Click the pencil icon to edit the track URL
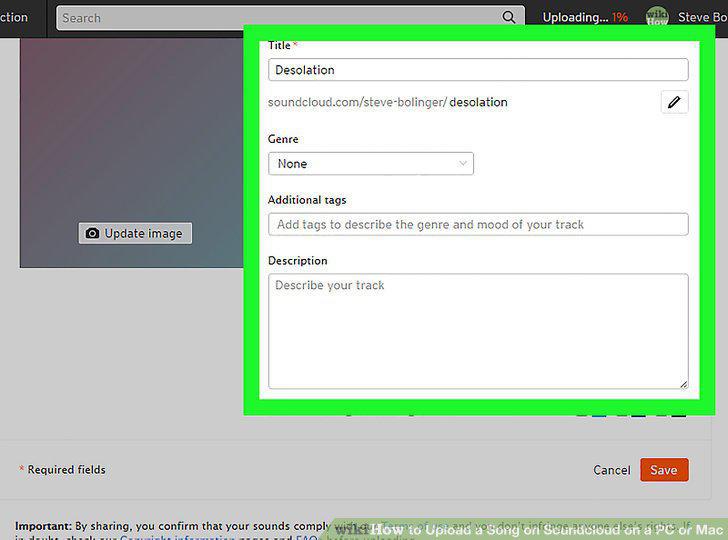The width and height of the screenshot is (728, 540). [x=674, y=102]
